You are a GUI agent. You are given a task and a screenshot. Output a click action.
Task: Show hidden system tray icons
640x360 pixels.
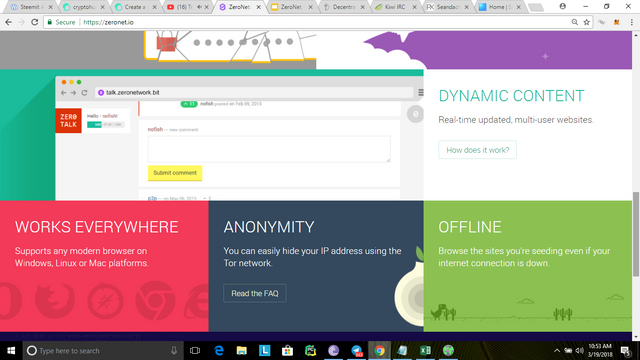(x=557, y=351)
